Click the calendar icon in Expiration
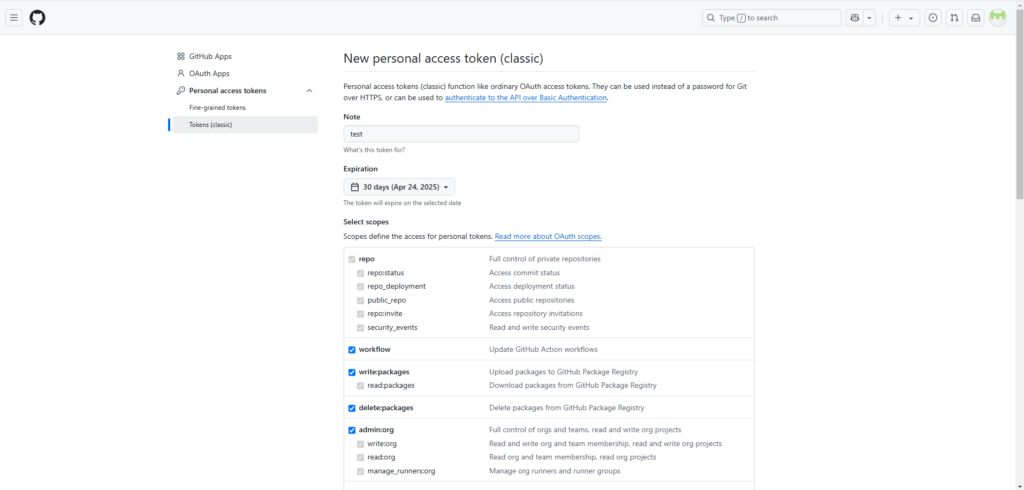Viewport: 1024px width, 490px height. click(355, 187)
